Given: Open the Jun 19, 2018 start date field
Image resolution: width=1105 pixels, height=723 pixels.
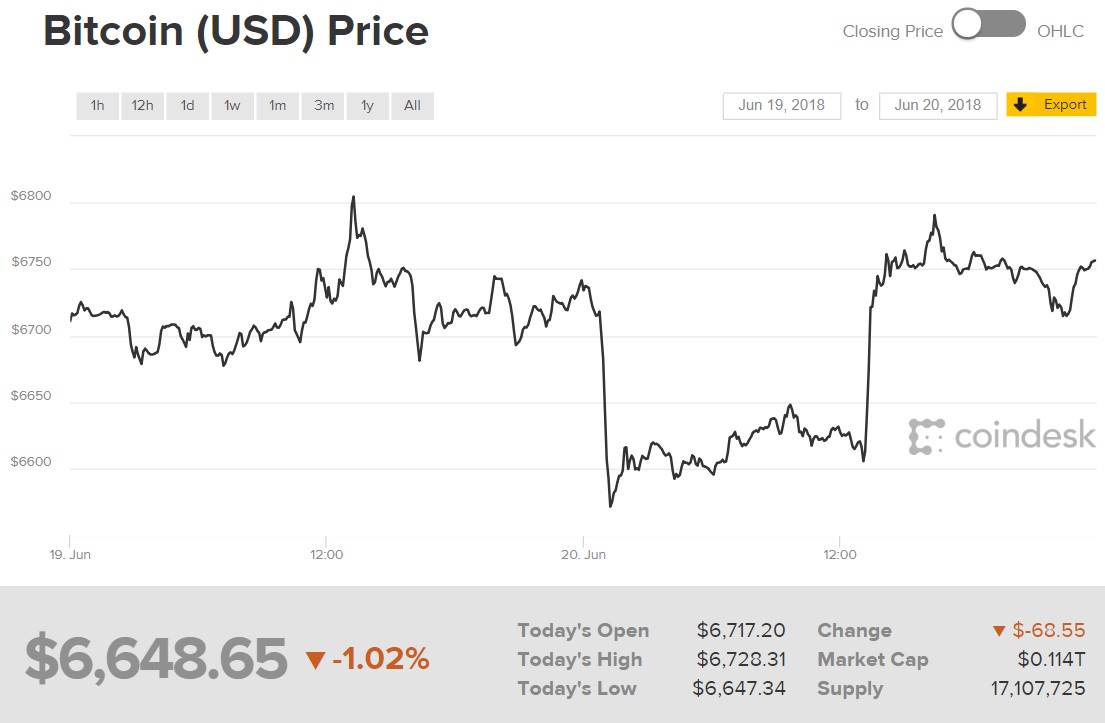Looking at the screenshot, I should tap(781, 105).
